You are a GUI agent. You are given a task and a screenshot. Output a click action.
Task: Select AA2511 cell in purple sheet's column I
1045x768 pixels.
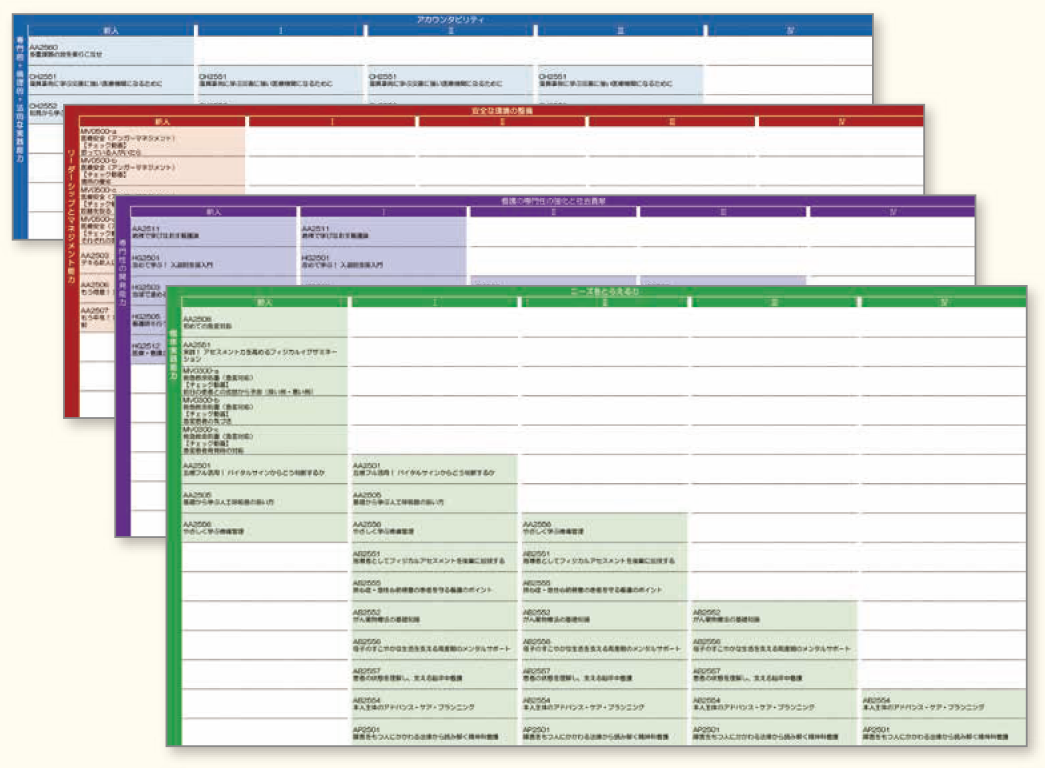pyautogui.click(x=383, y=232)
